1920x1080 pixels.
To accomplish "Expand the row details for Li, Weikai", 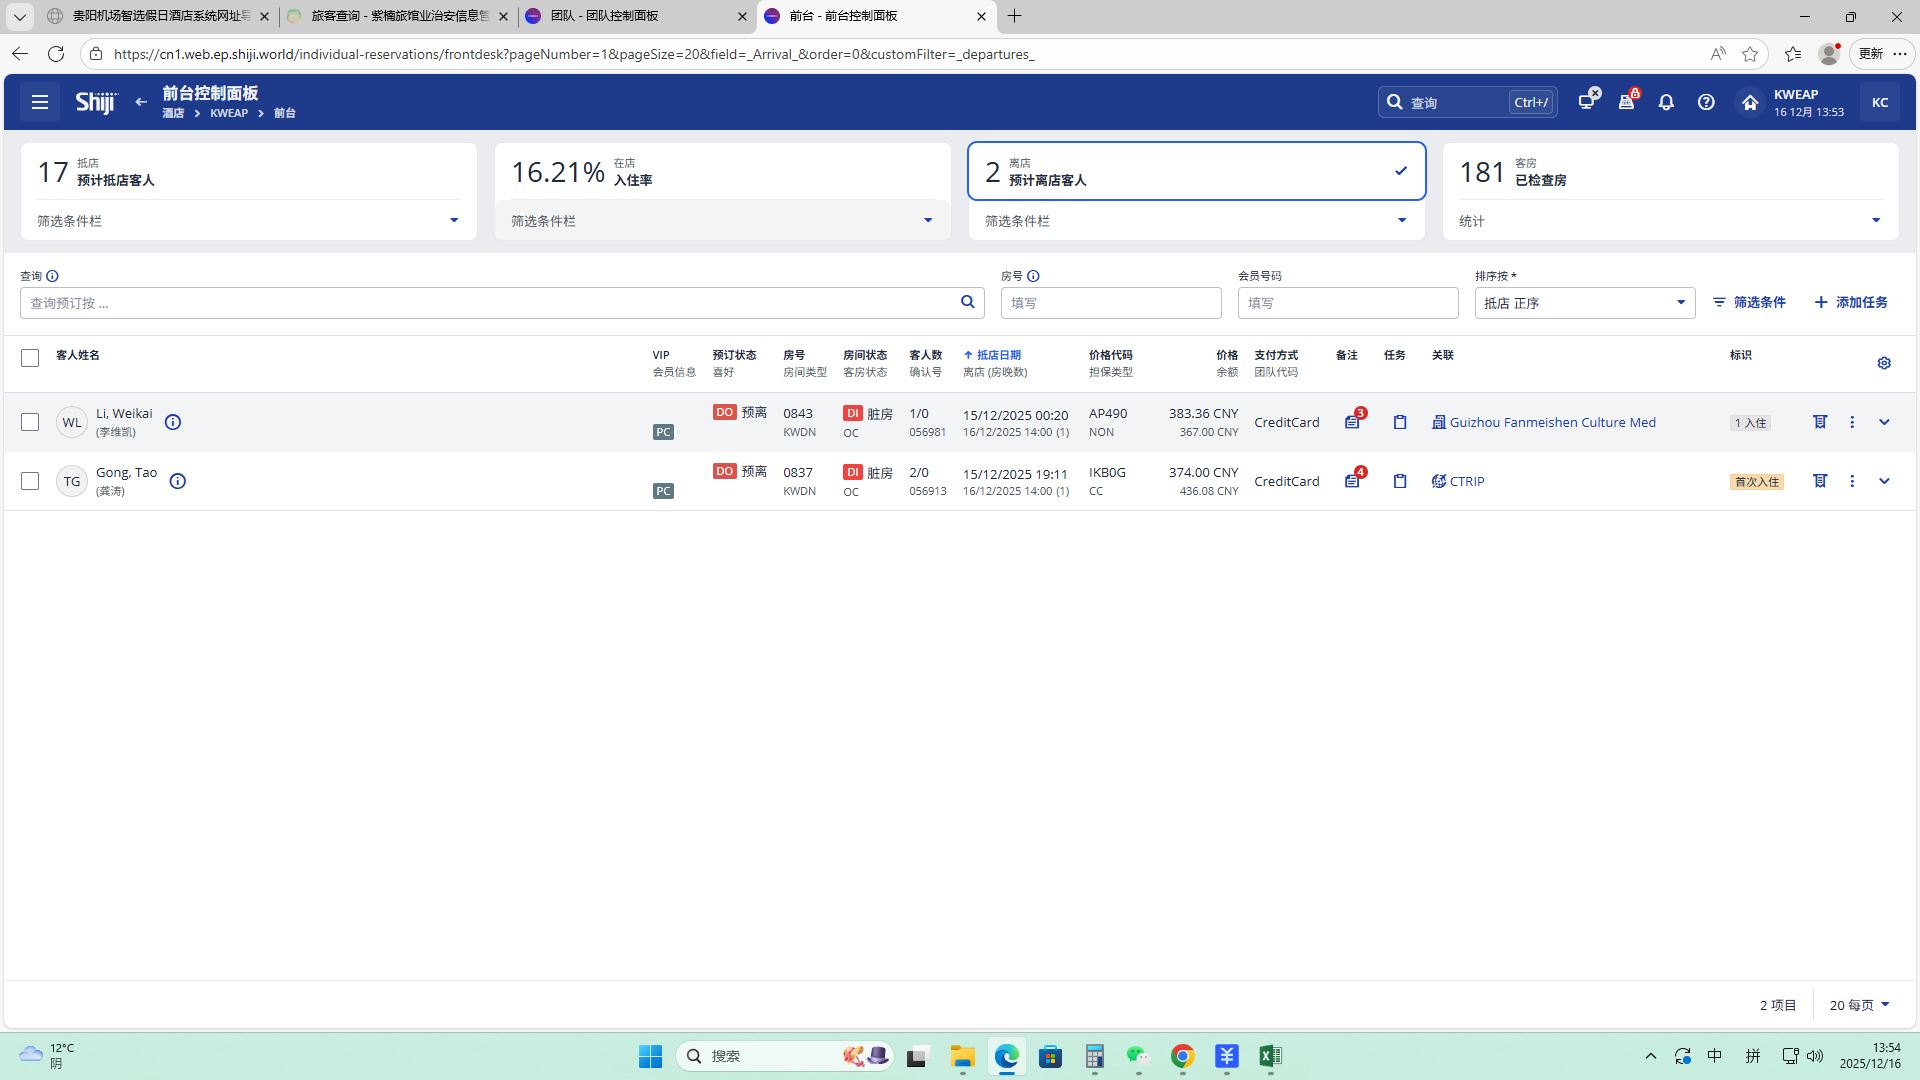I will click(1884, 422).
